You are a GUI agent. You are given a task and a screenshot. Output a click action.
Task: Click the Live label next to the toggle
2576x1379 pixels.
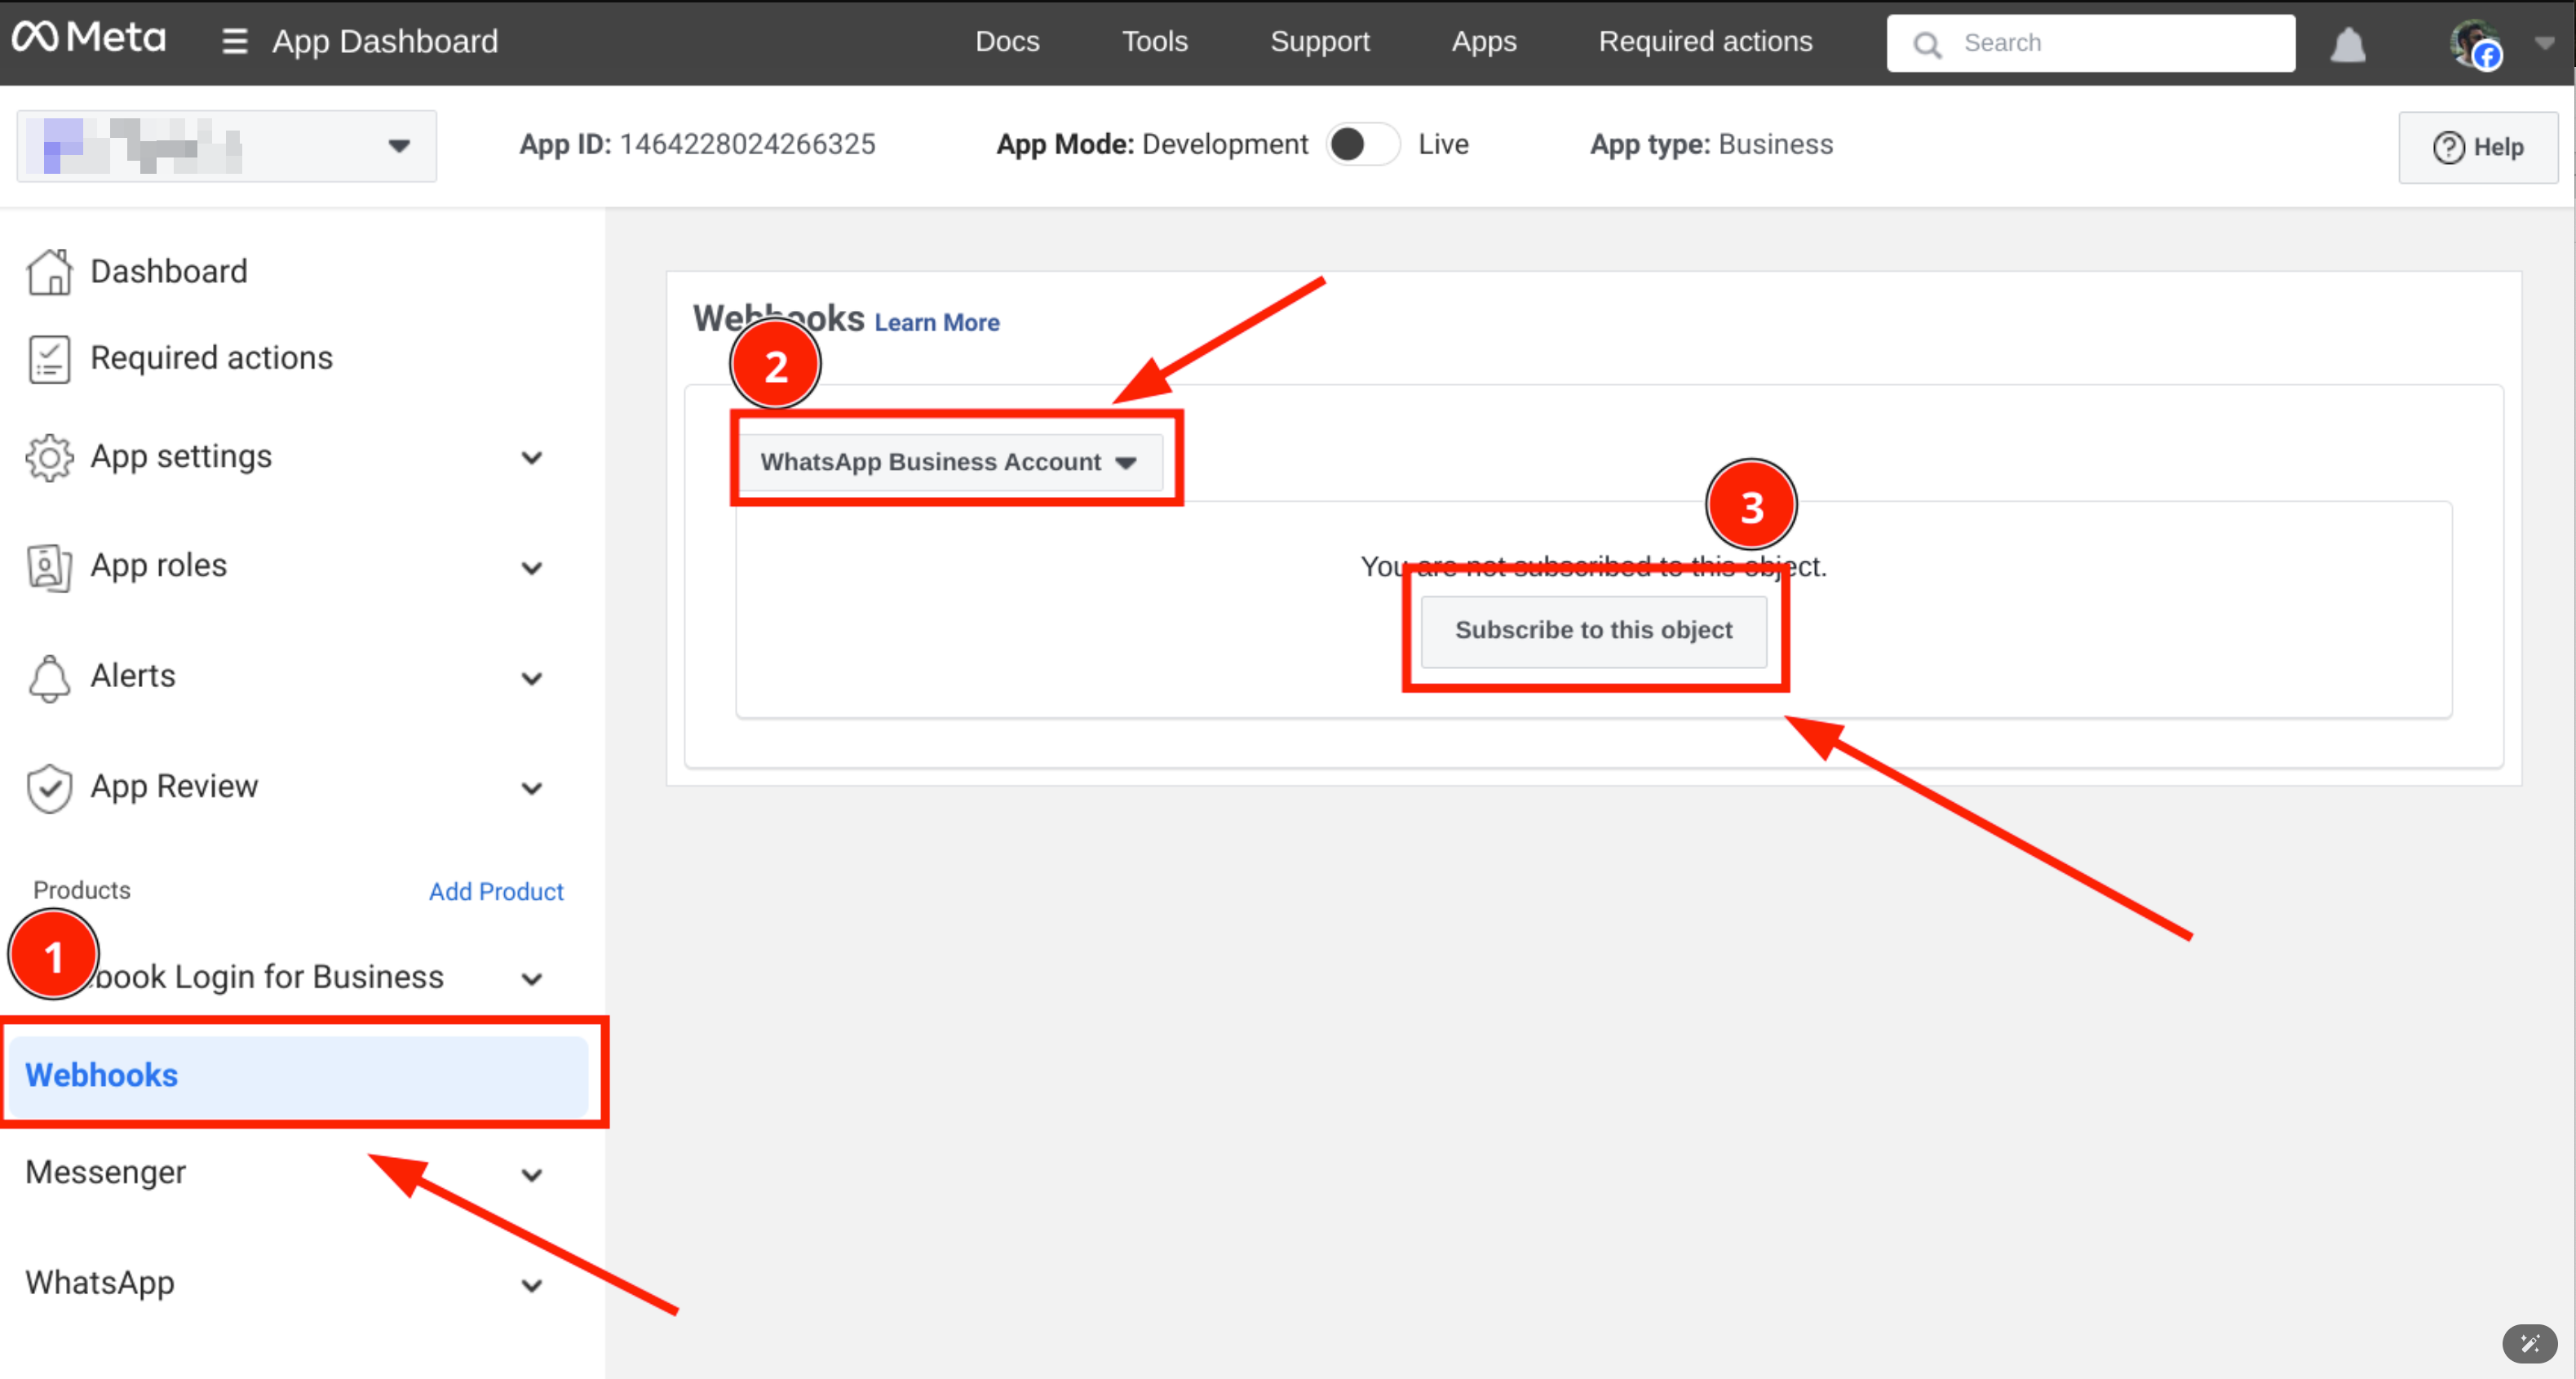[1443, 145]
